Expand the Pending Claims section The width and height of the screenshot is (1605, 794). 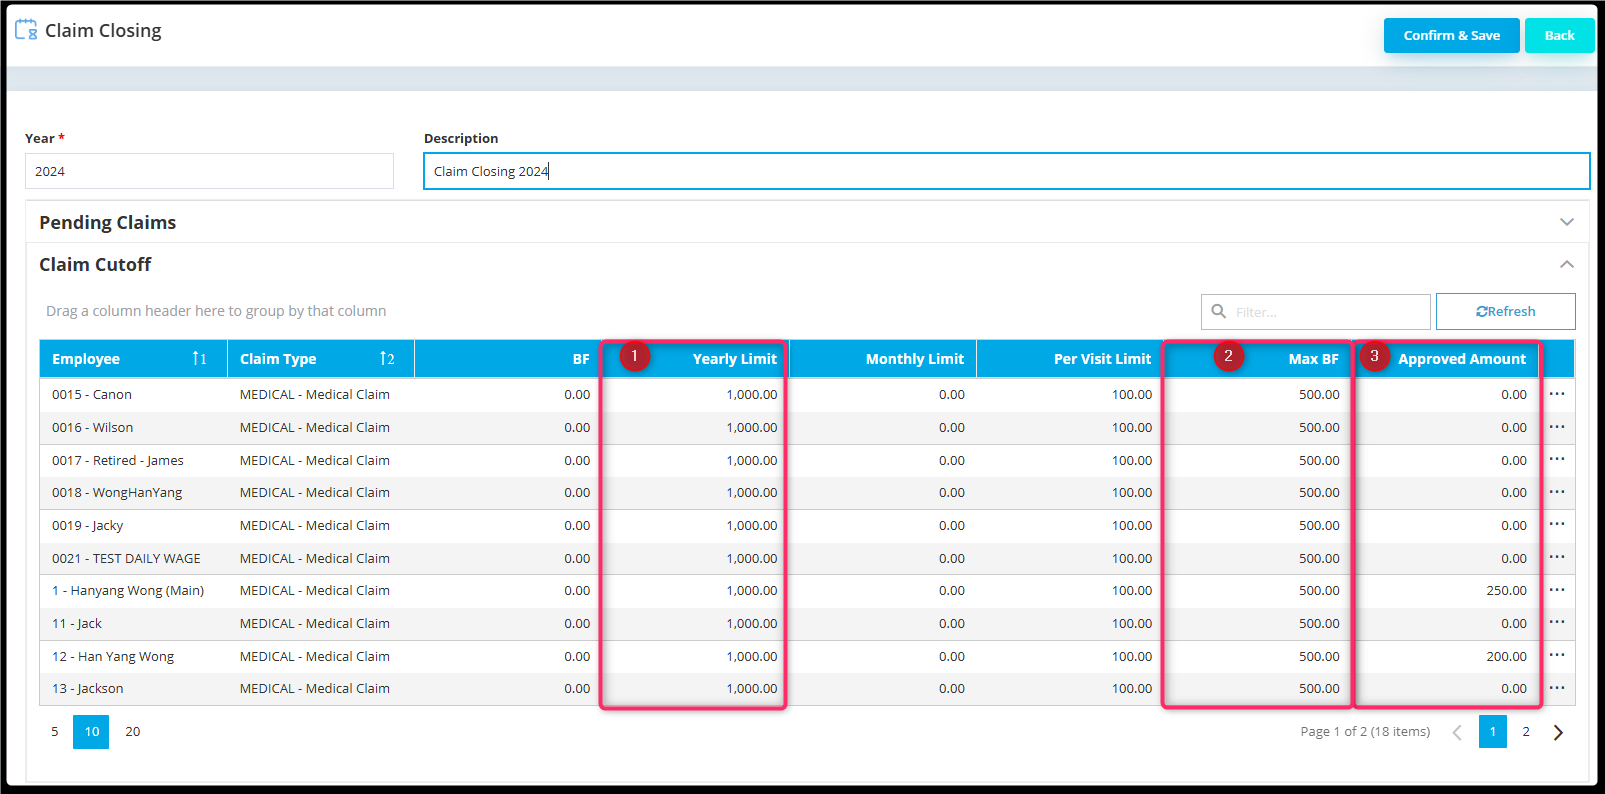click(x=1567, y=222)
